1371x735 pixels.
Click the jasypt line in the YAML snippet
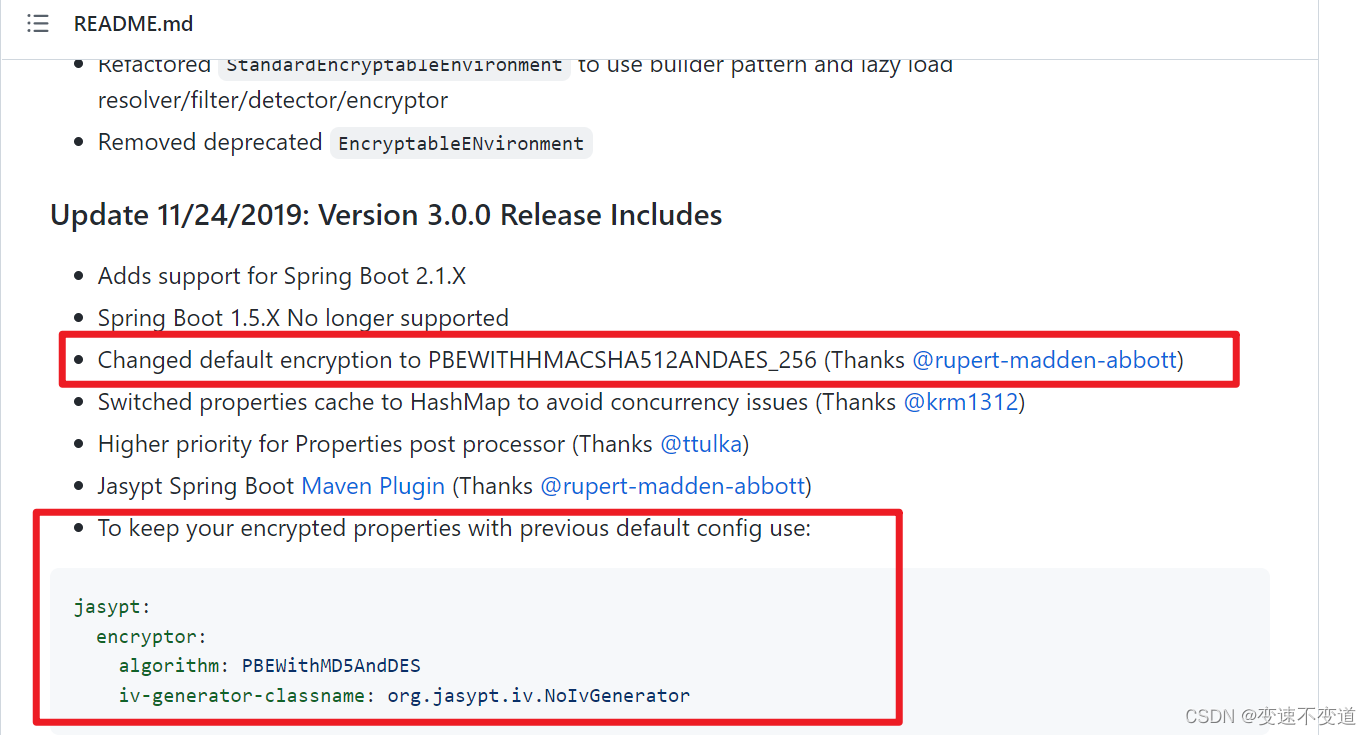112,606
